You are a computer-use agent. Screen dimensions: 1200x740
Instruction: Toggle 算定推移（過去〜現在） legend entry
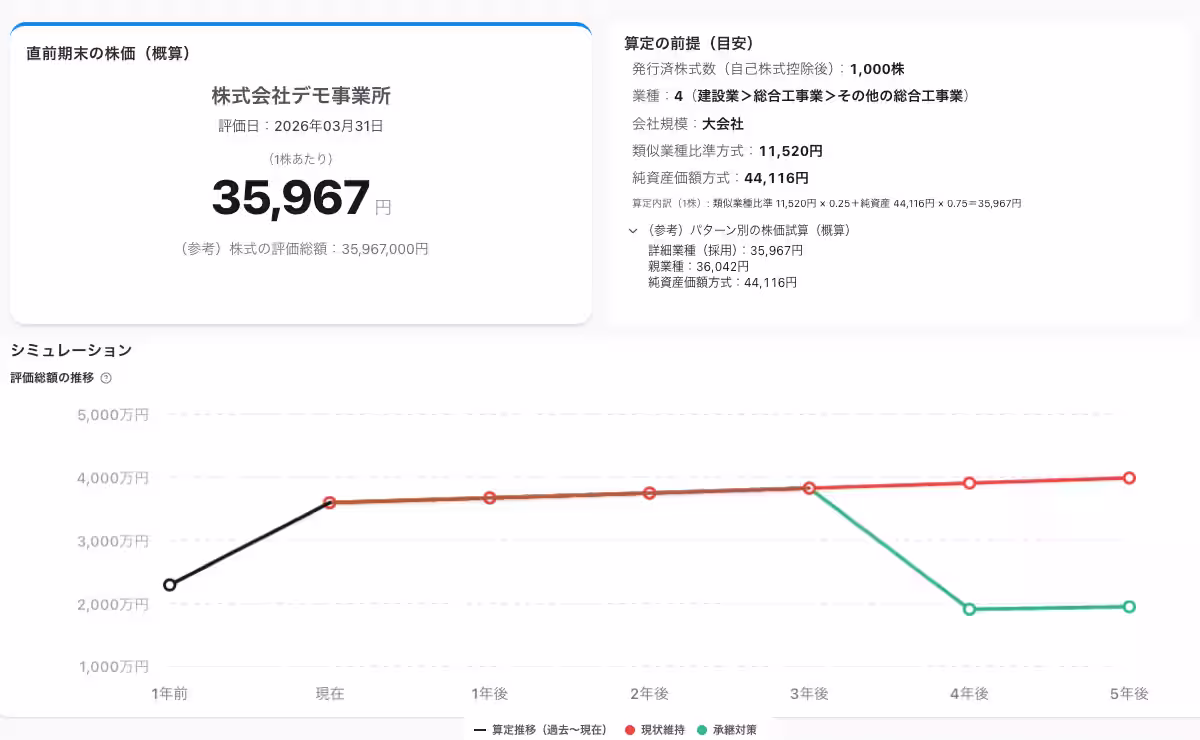click(x=540, y=730)
